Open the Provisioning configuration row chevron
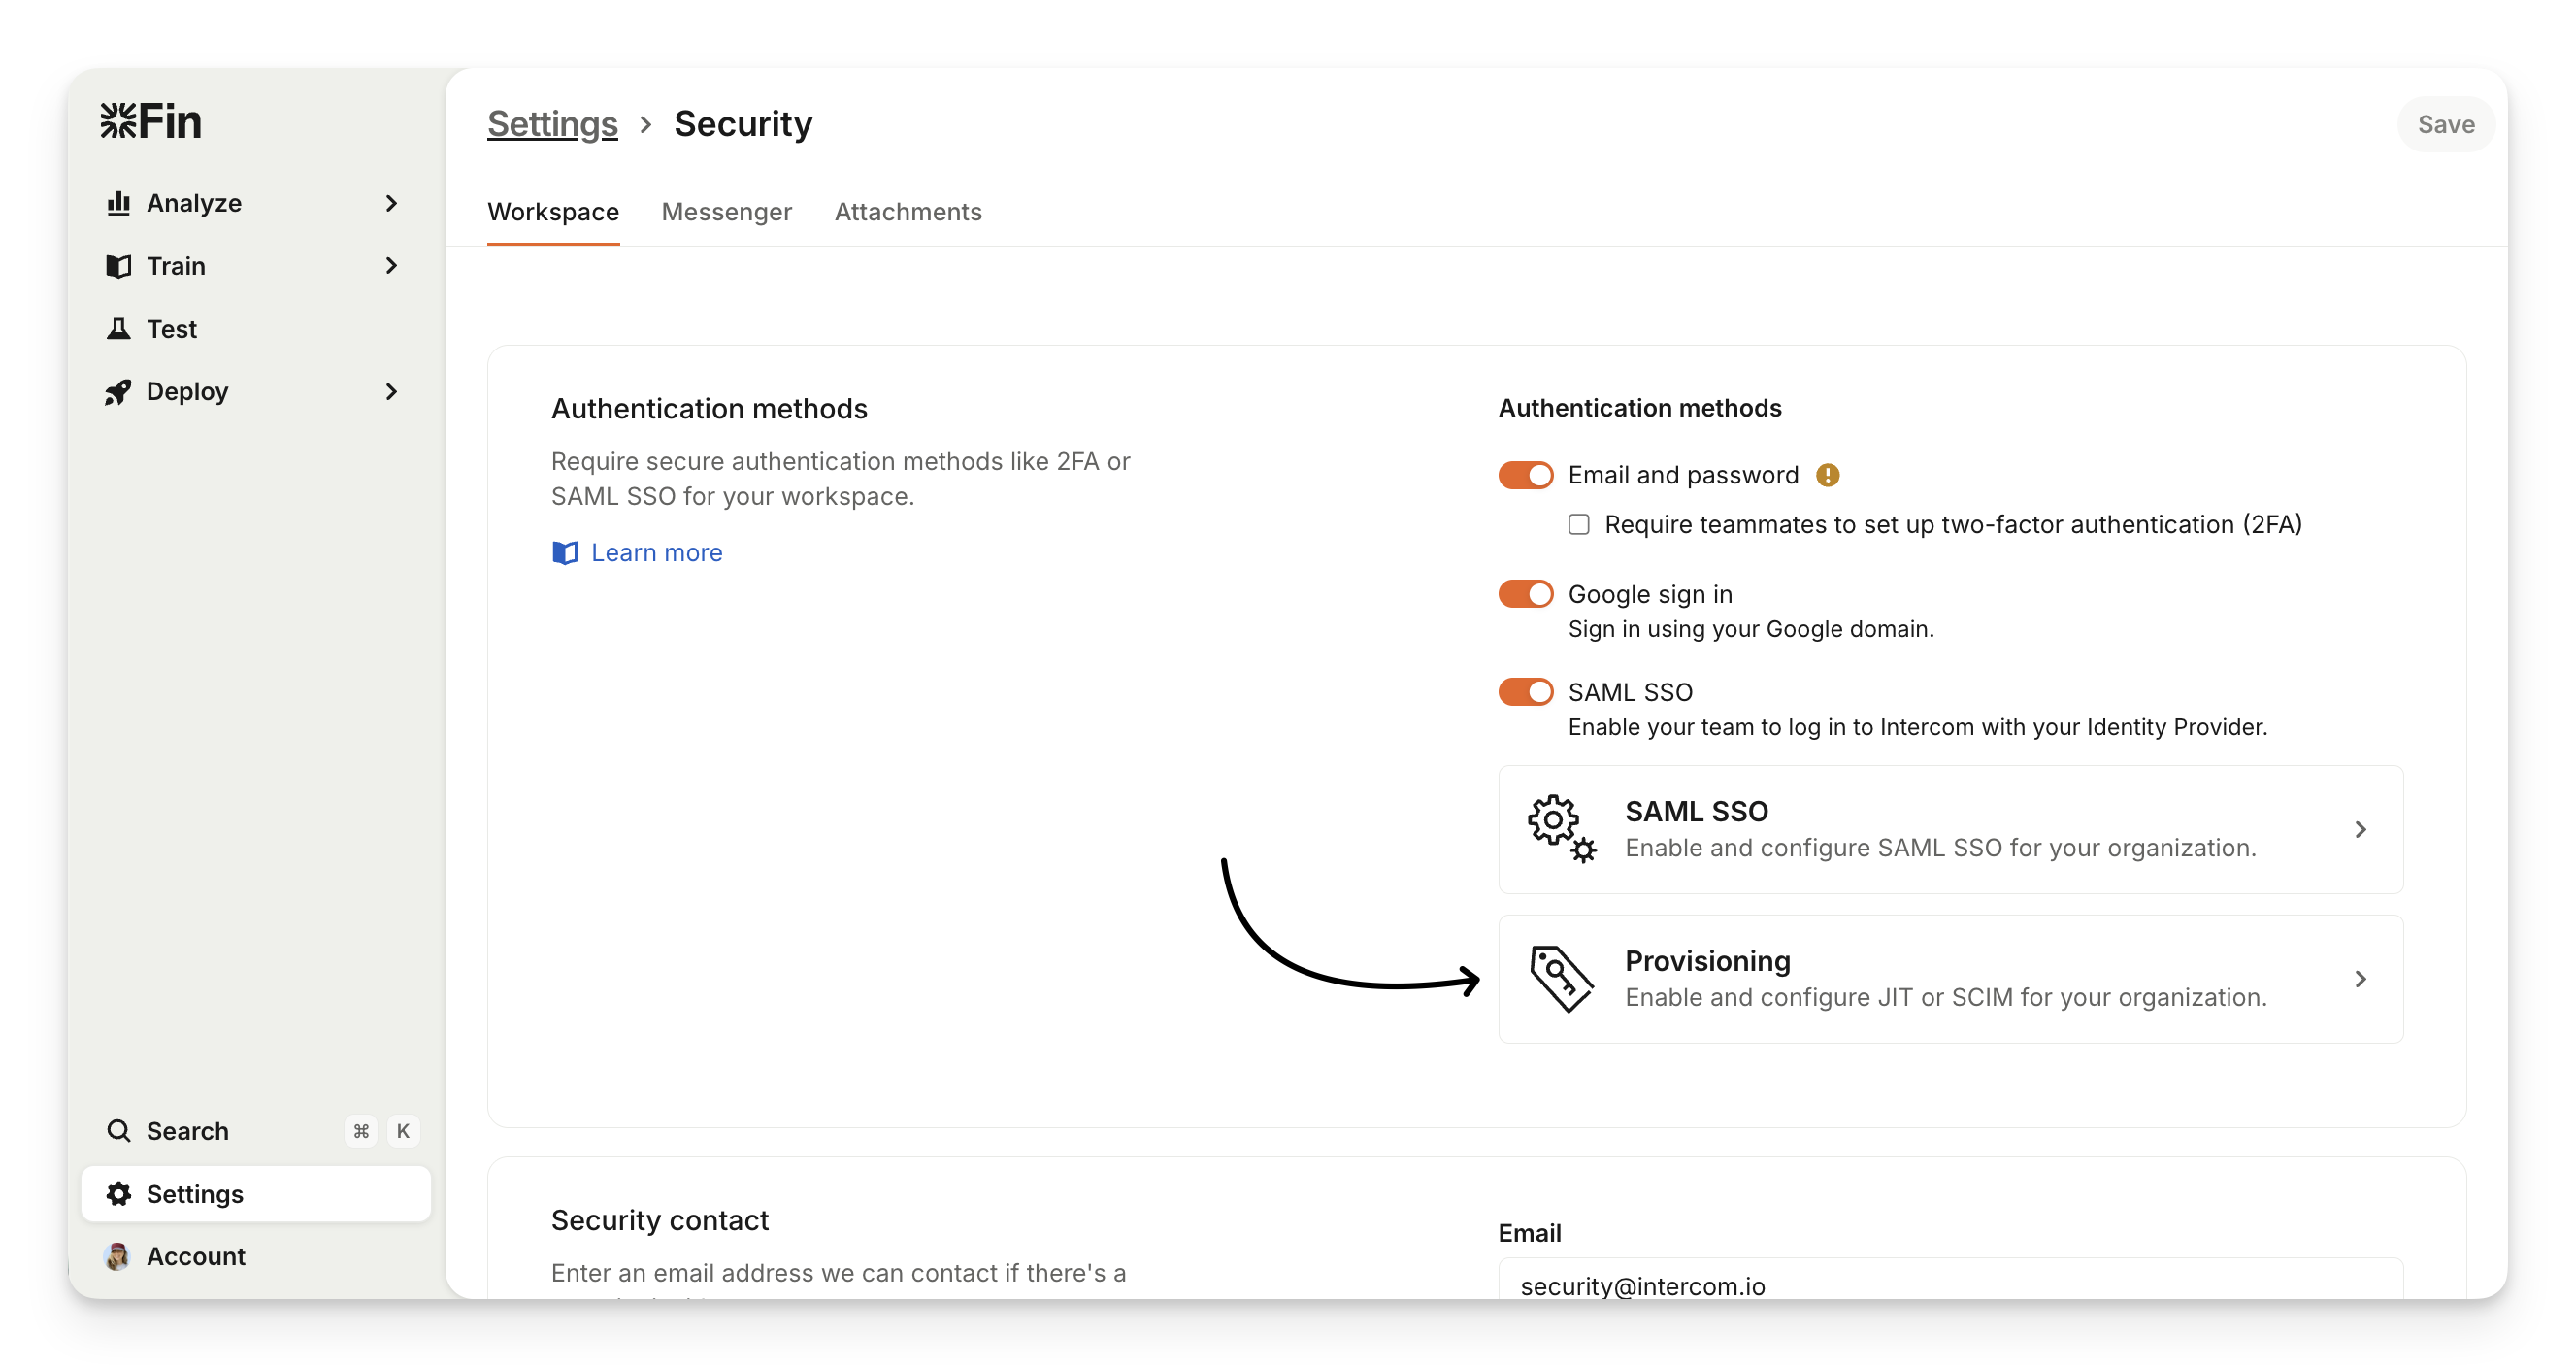The width and height of the screenshot is (2576, 1367). [2360, 979]
